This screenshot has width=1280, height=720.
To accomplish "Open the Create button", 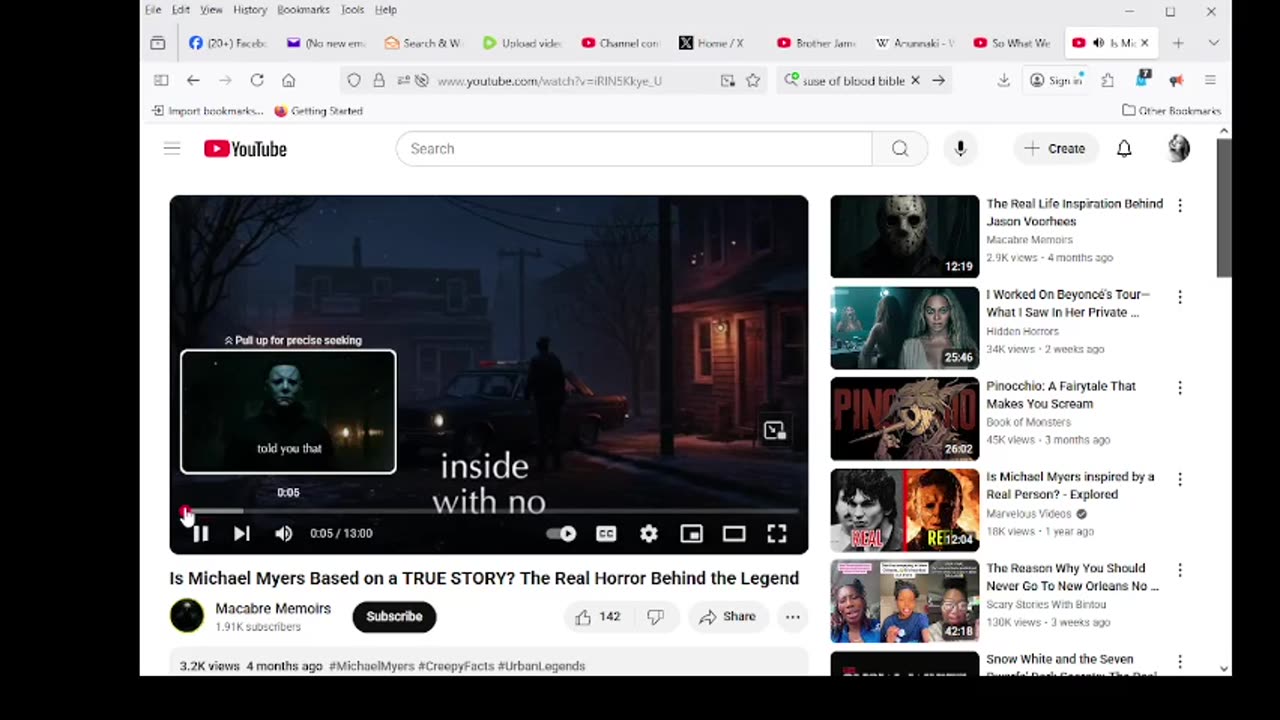I will 1054,149.
